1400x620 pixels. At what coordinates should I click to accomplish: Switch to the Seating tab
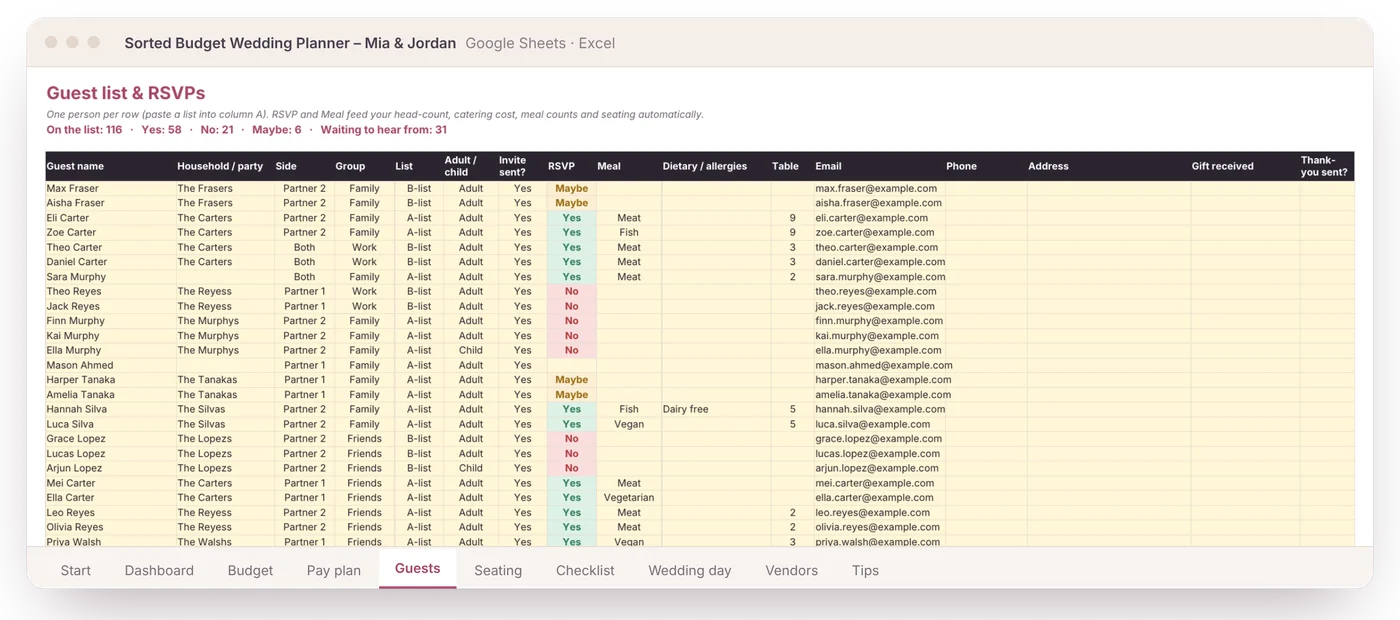coord(498,570)
